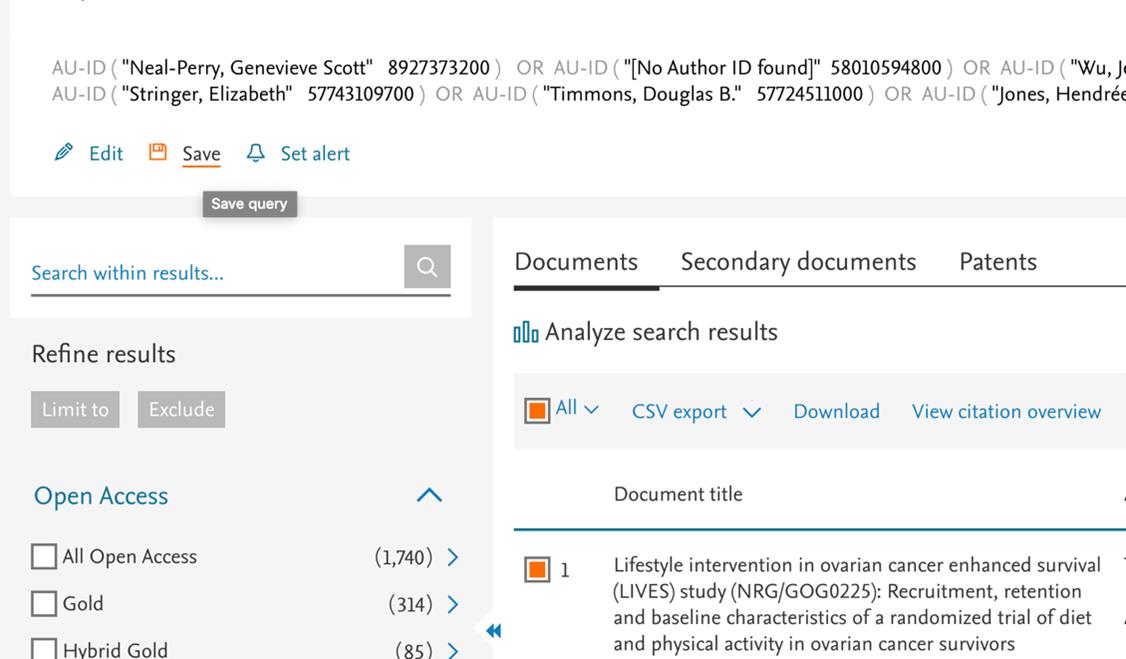The width and height of the screenshot is (1126, 659).
Task: Toggle the select All results checkbox
Action: click(537, 411)
